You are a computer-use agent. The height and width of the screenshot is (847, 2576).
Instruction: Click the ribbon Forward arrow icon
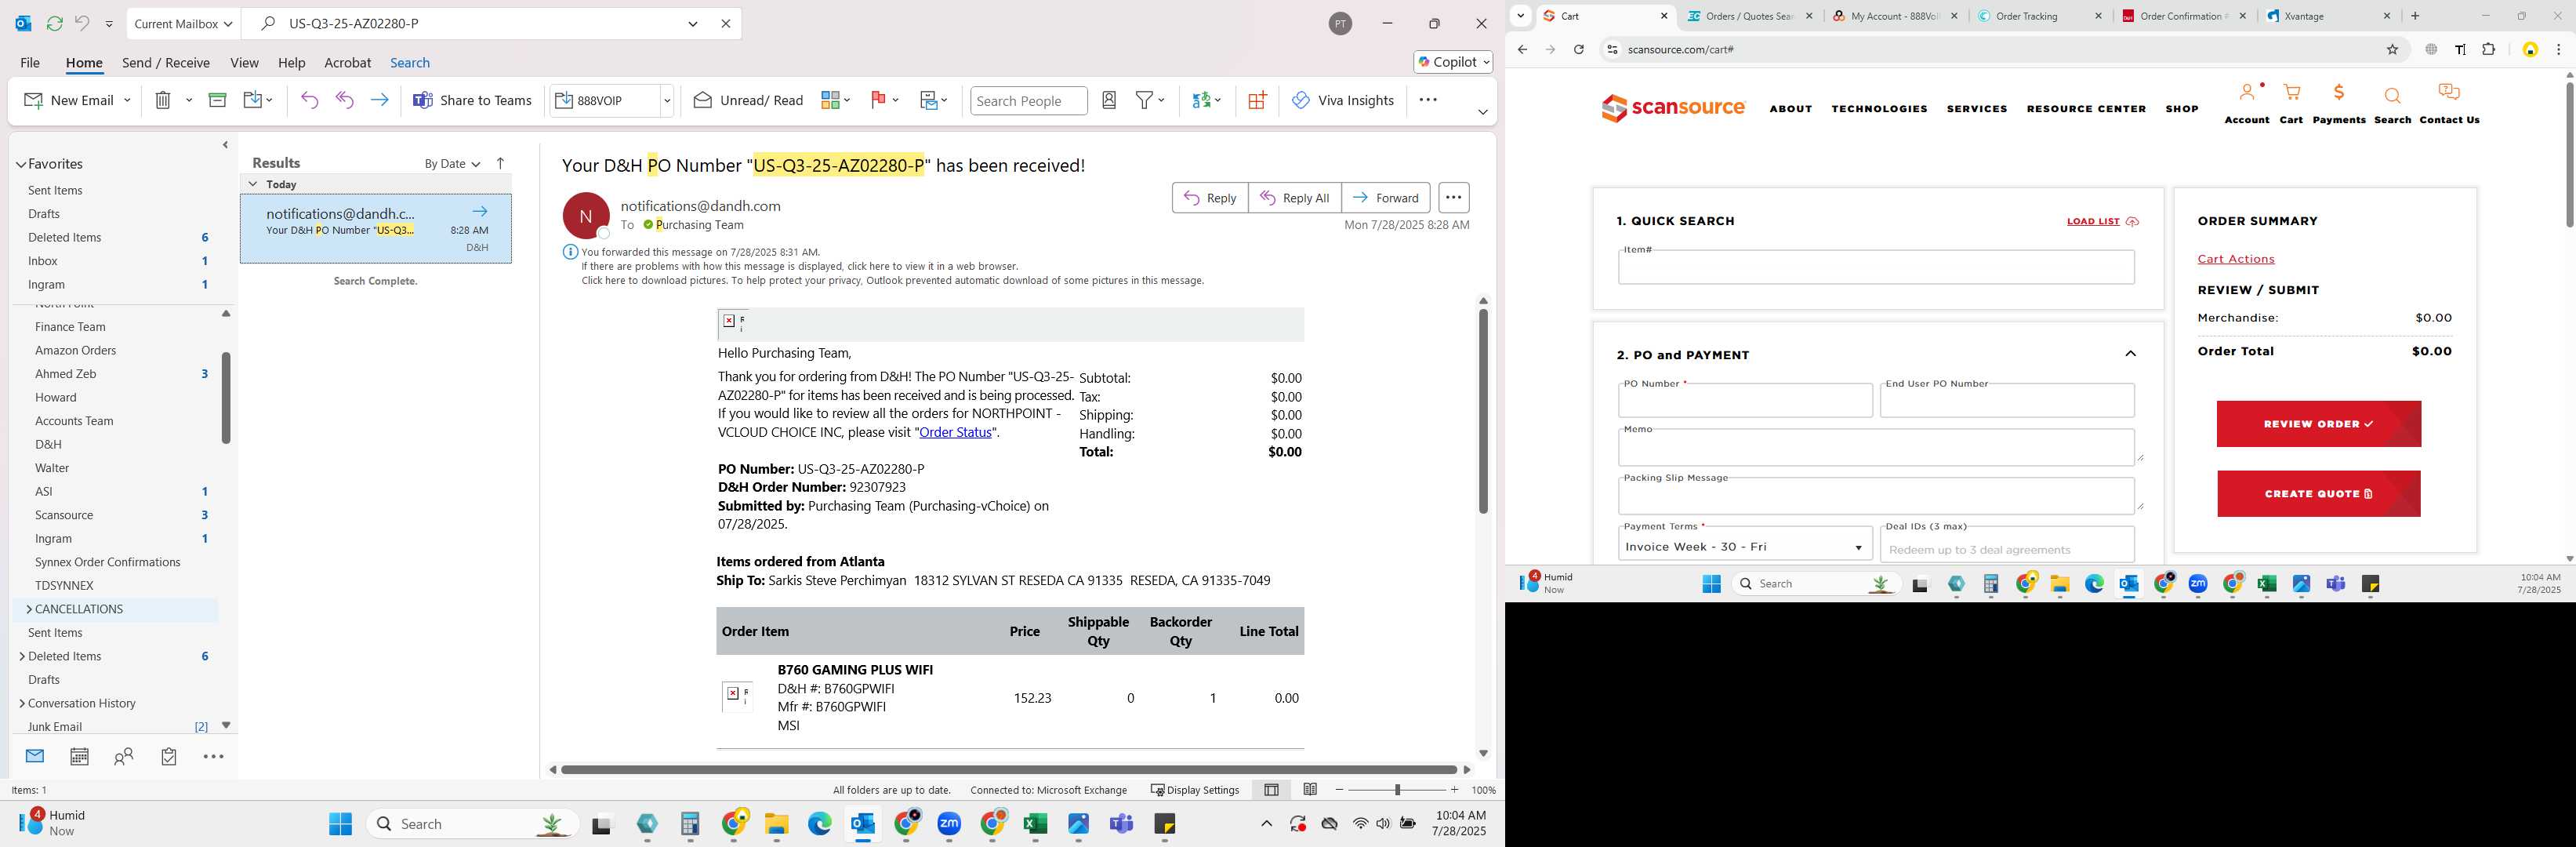click(x=379, y=100)
